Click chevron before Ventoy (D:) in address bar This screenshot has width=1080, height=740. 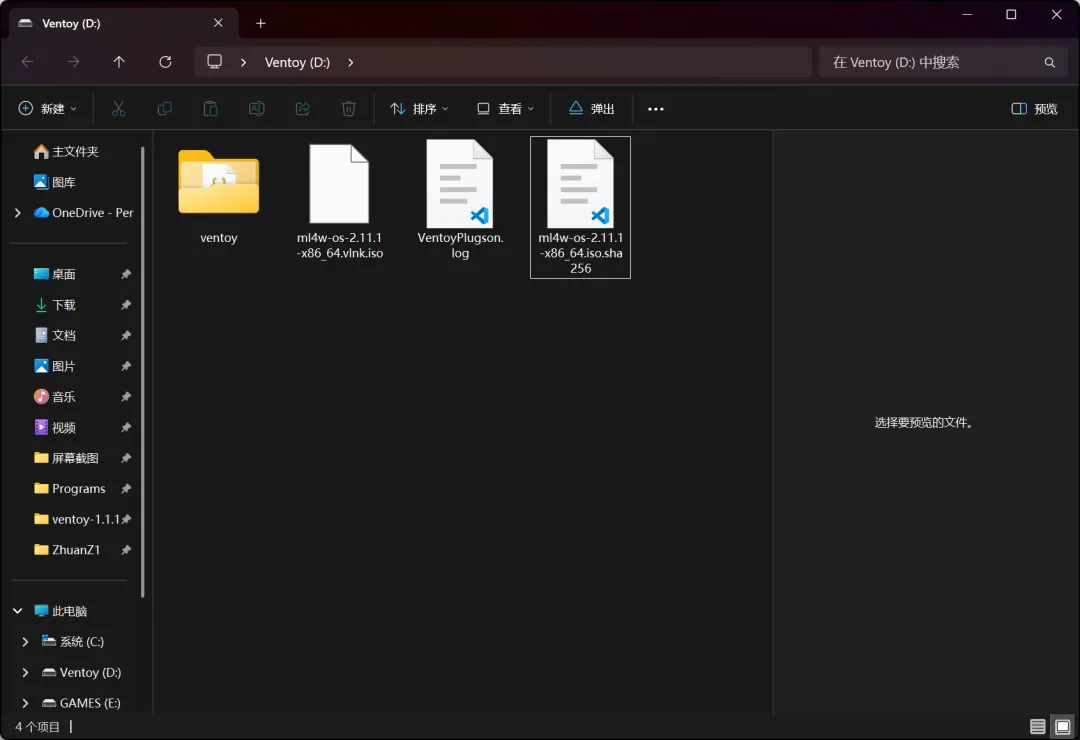point(243,63)
